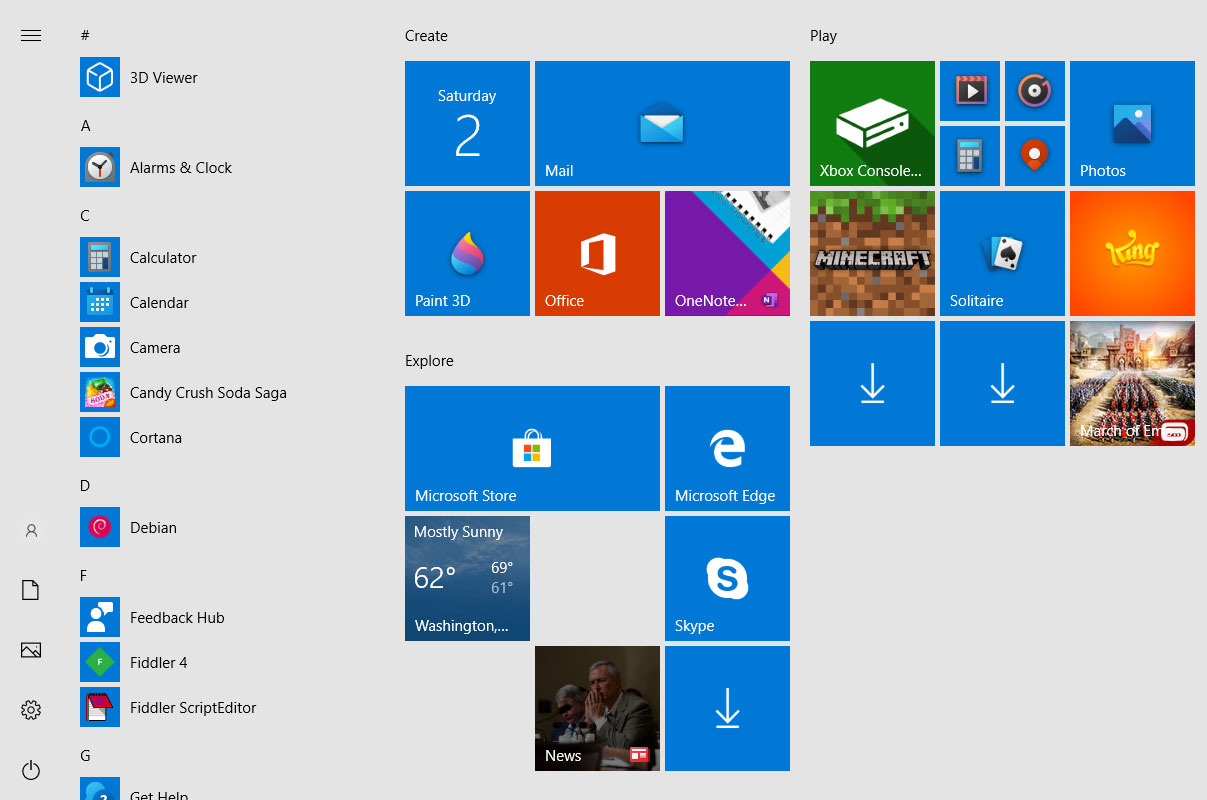Open the Mail tile
Screen dimensions: 1207x800
(x=662, y=123)
